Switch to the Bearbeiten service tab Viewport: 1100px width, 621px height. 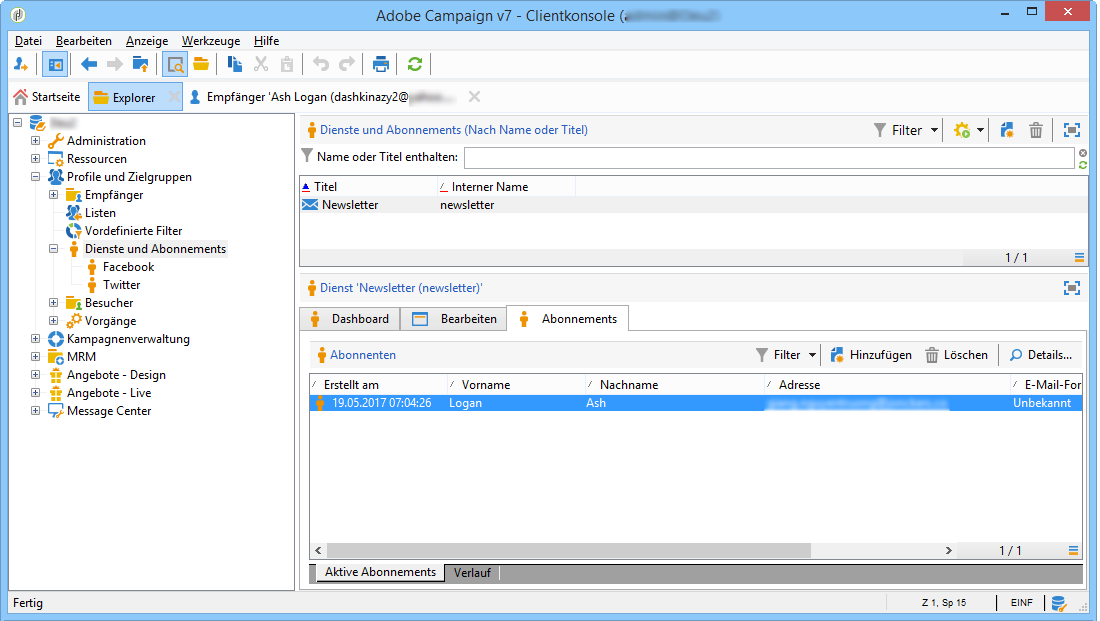pos(454,319)
